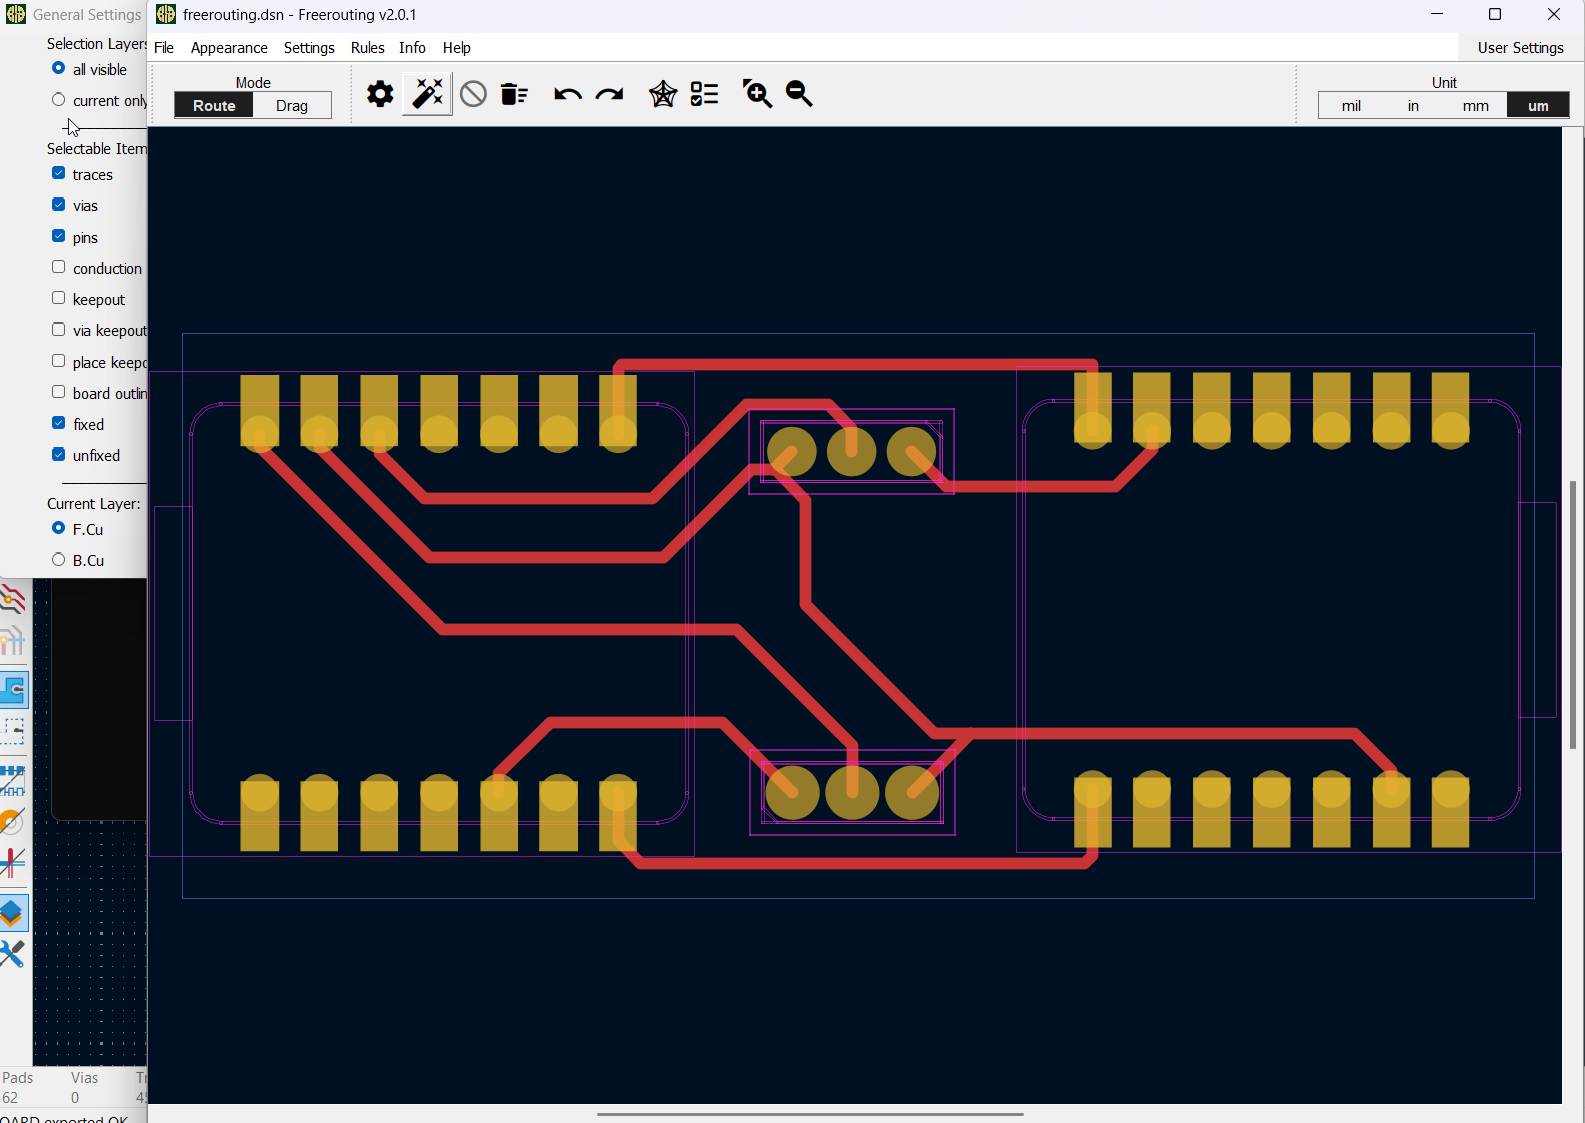This screenshot has width=1585, height=1123.
Task: Select the highlighted filled zone tool
Action: (x=13, y=689)
